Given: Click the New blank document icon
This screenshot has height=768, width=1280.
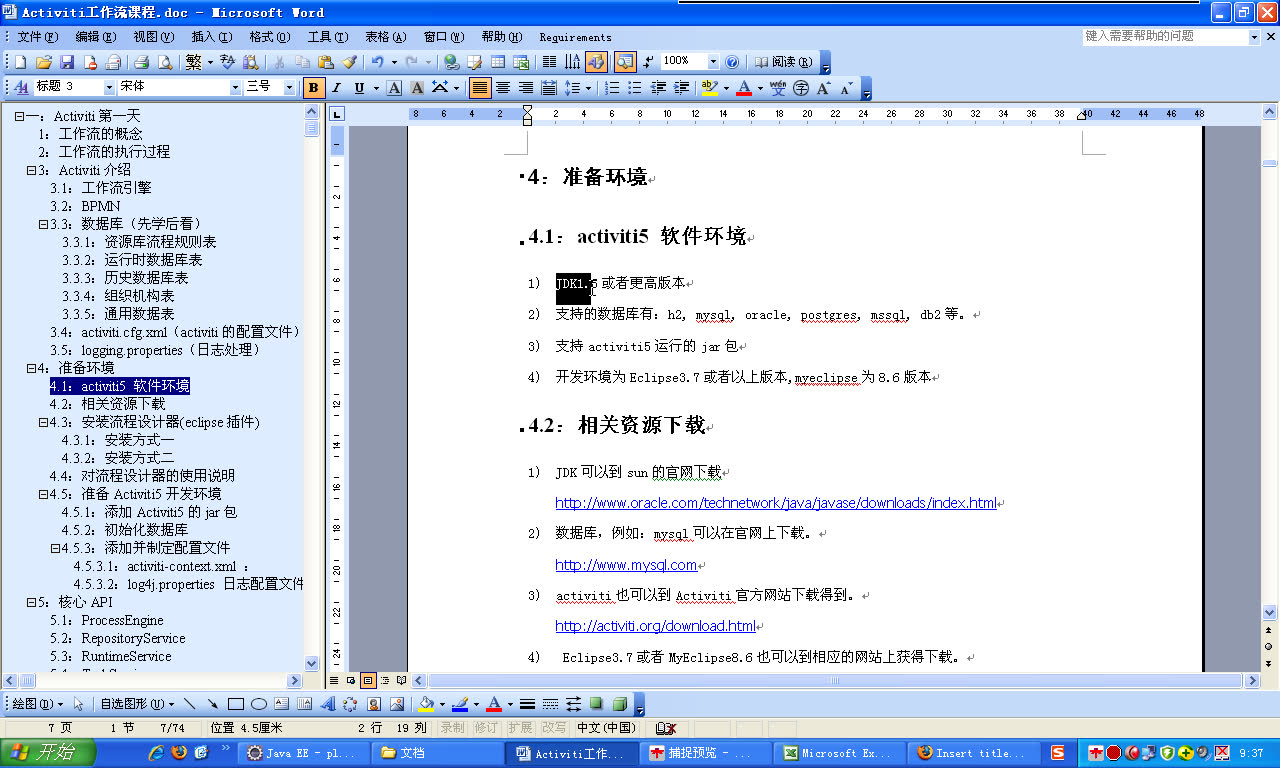Looking at the screenshot, I should point(20,62).
